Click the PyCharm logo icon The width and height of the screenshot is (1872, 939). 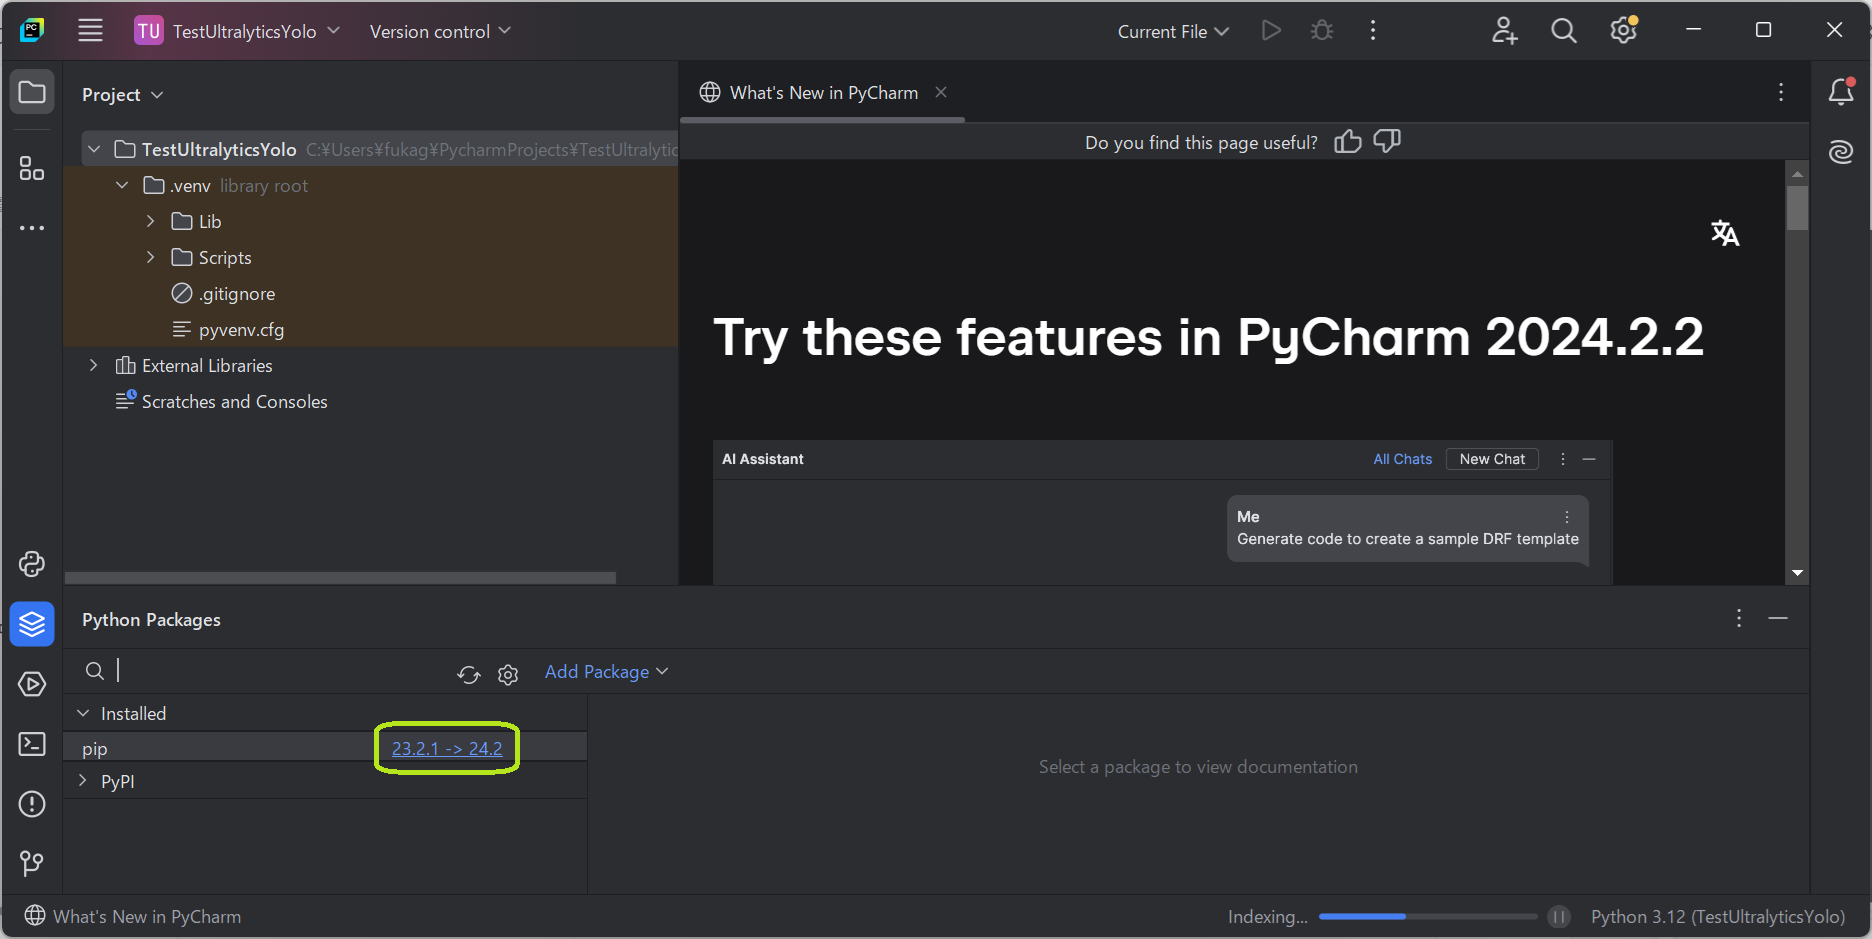[x=32, y=30]
